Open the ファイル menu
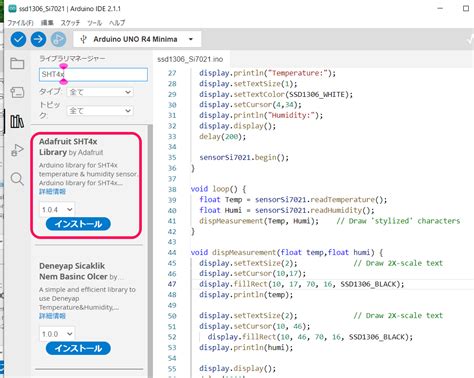The height and width of the screenshot is (378, 474). click(20, 23)
